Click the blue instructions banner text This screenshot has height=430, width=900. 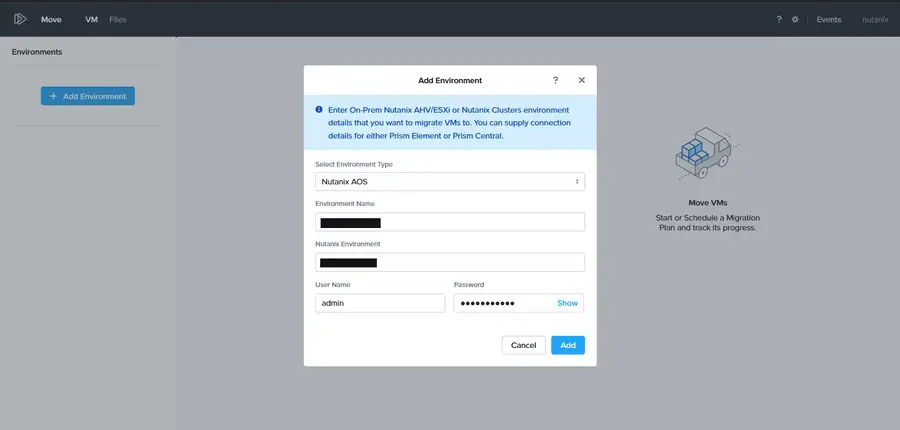click(x=449, y=123)
